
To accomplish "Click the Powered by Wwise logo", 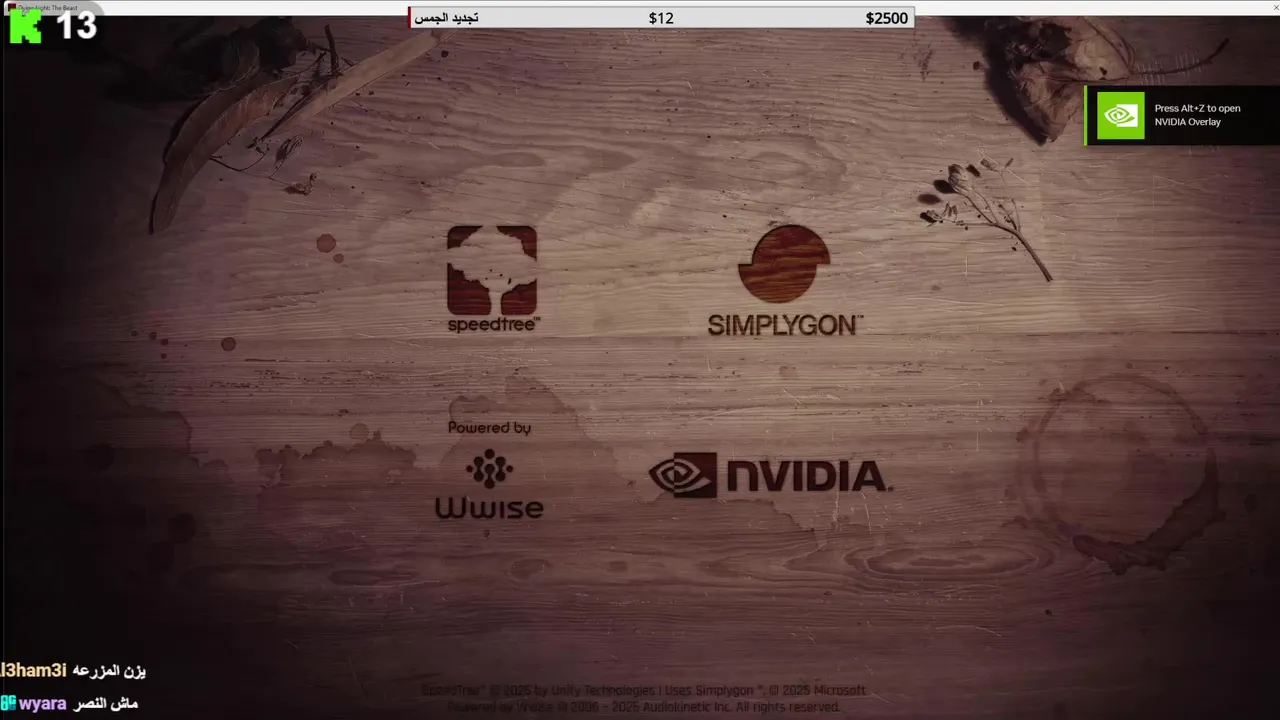I will [489, 469].
